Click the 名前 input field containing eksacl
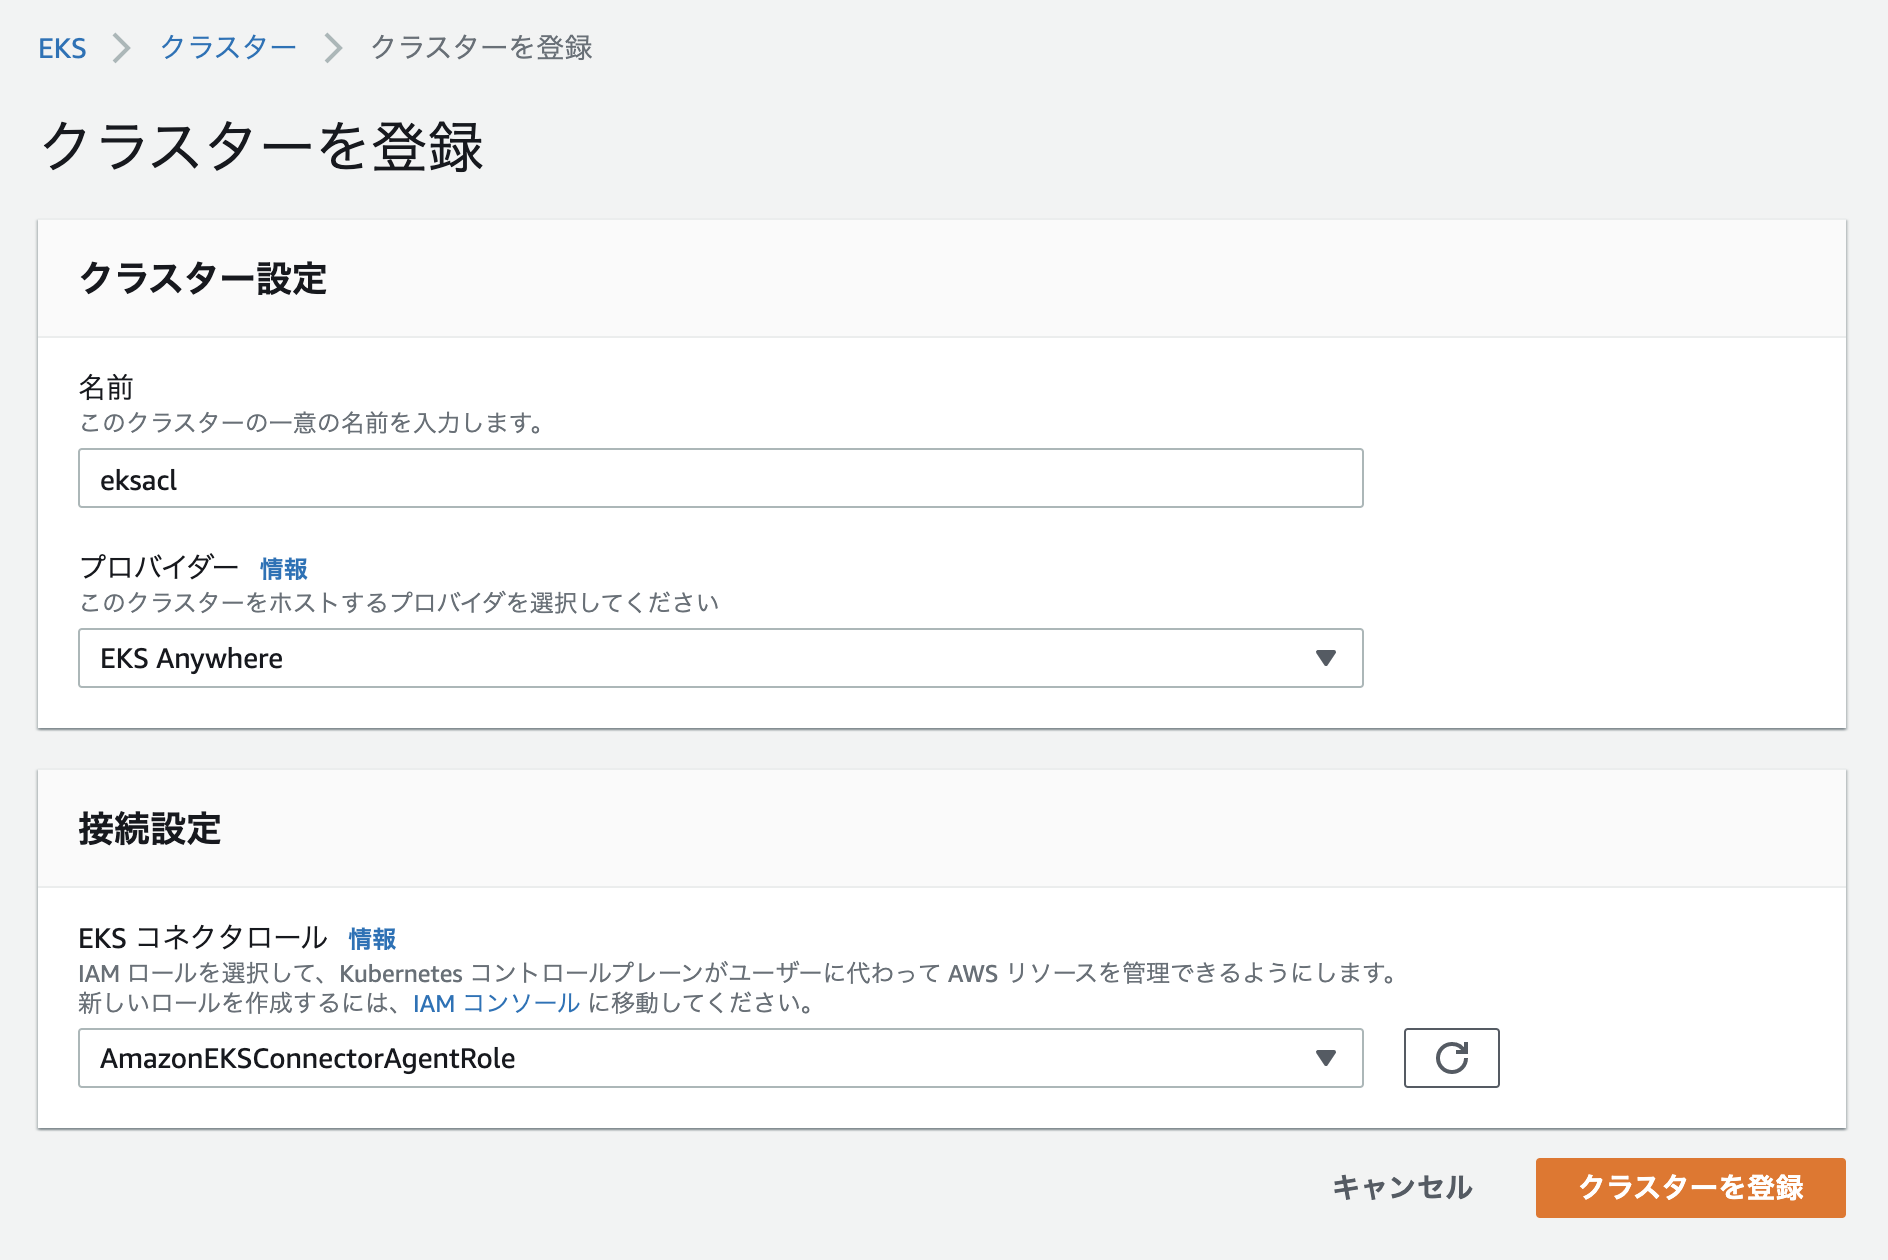 pyautogui.click(x=720, y=478)
